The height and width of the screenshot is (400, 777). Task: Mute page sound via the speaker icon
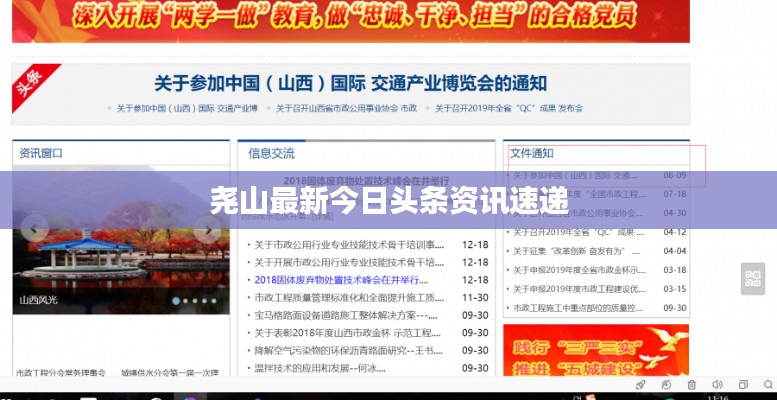point(717,385)
